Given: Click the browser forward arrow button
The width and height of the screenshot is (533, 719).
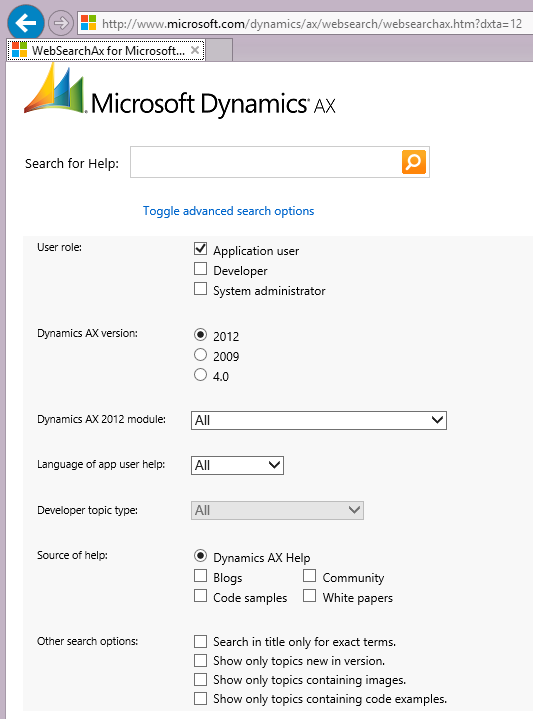Looking at the screenshot, I should (x=61, y=22).
